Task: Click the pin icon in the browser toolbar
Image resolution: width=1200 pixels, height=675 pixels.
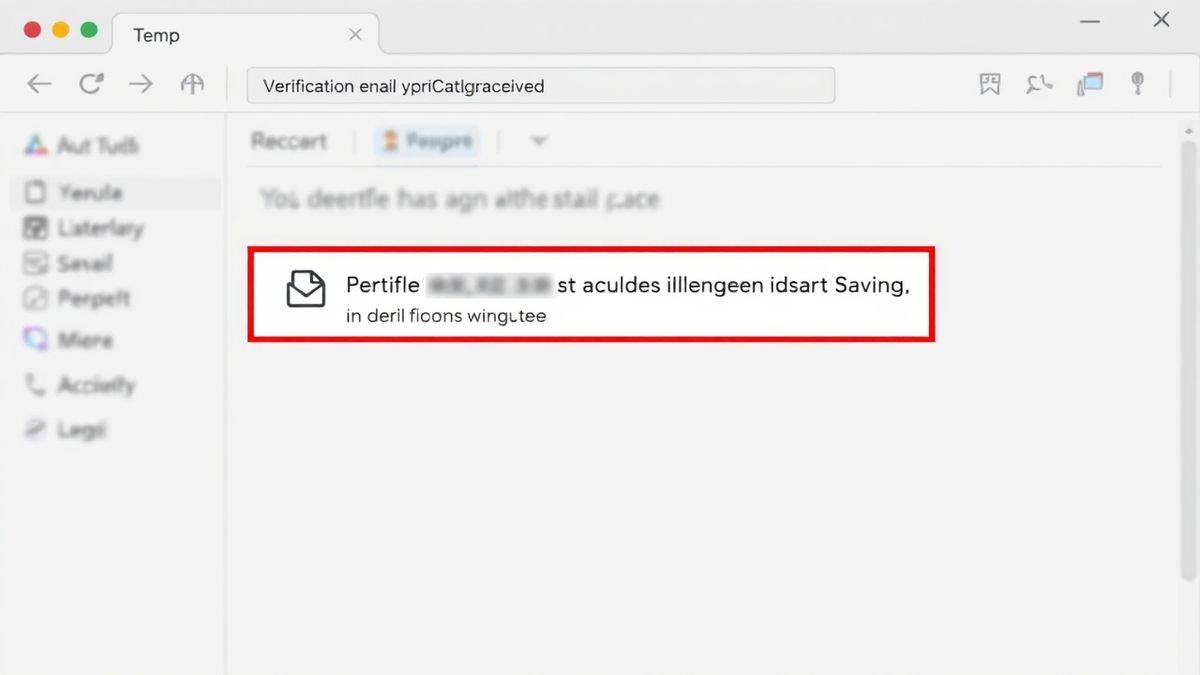Action: point(1138,84)
